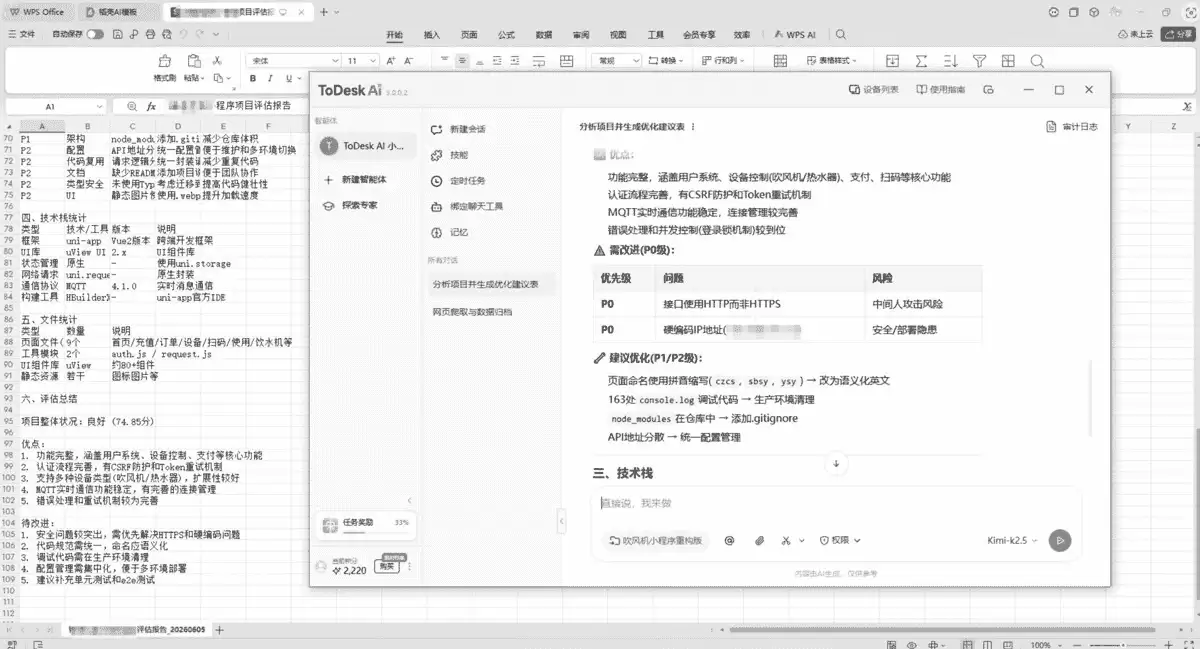The image size is (1200, 649).
Task: Click the 格式刷 format painter
Action: point(165,68)
